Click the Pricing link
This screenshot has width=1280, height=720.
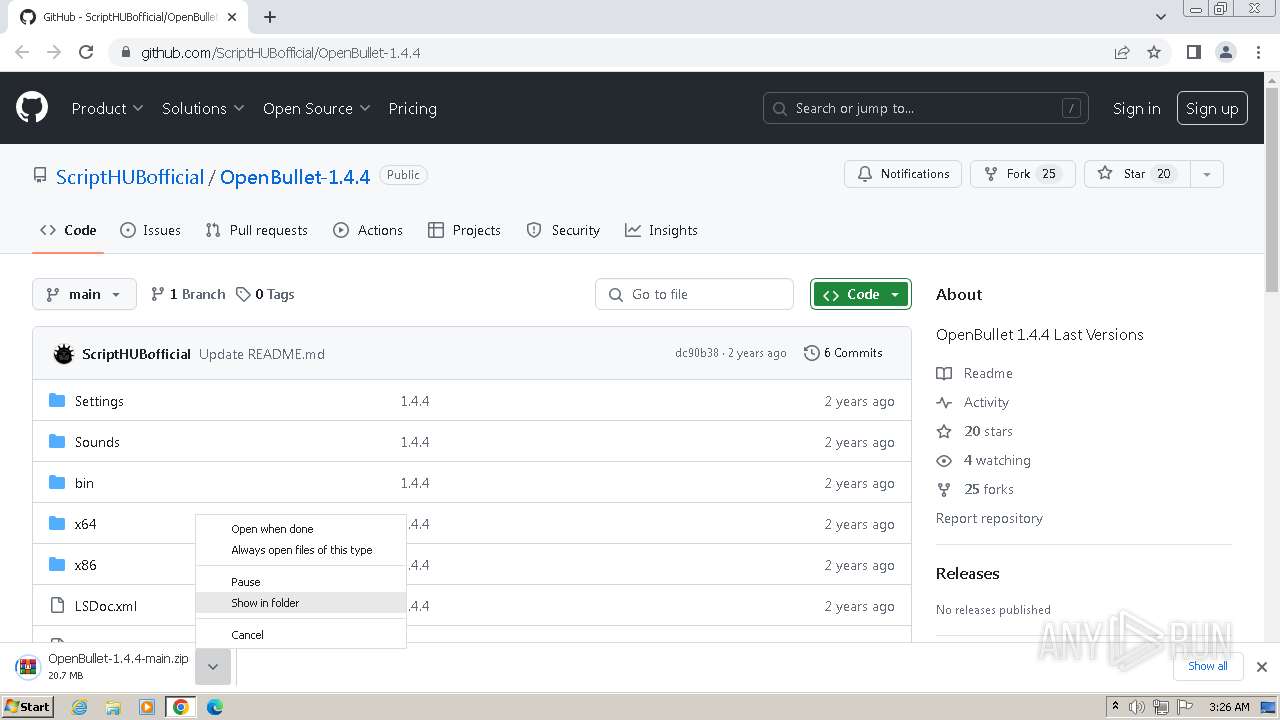(412, 108)
